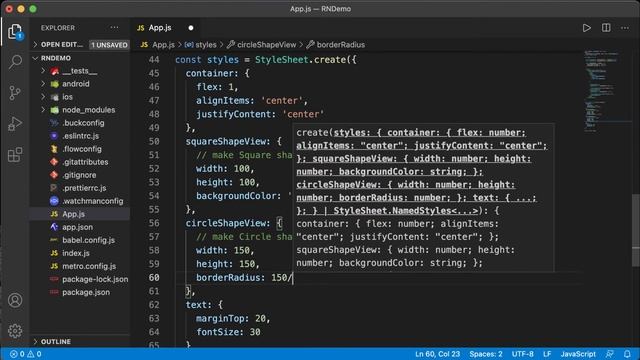The height and width of the screenshot is (360, 640).
Task: Expand the ios folder
Action: [x=43, y=97]
